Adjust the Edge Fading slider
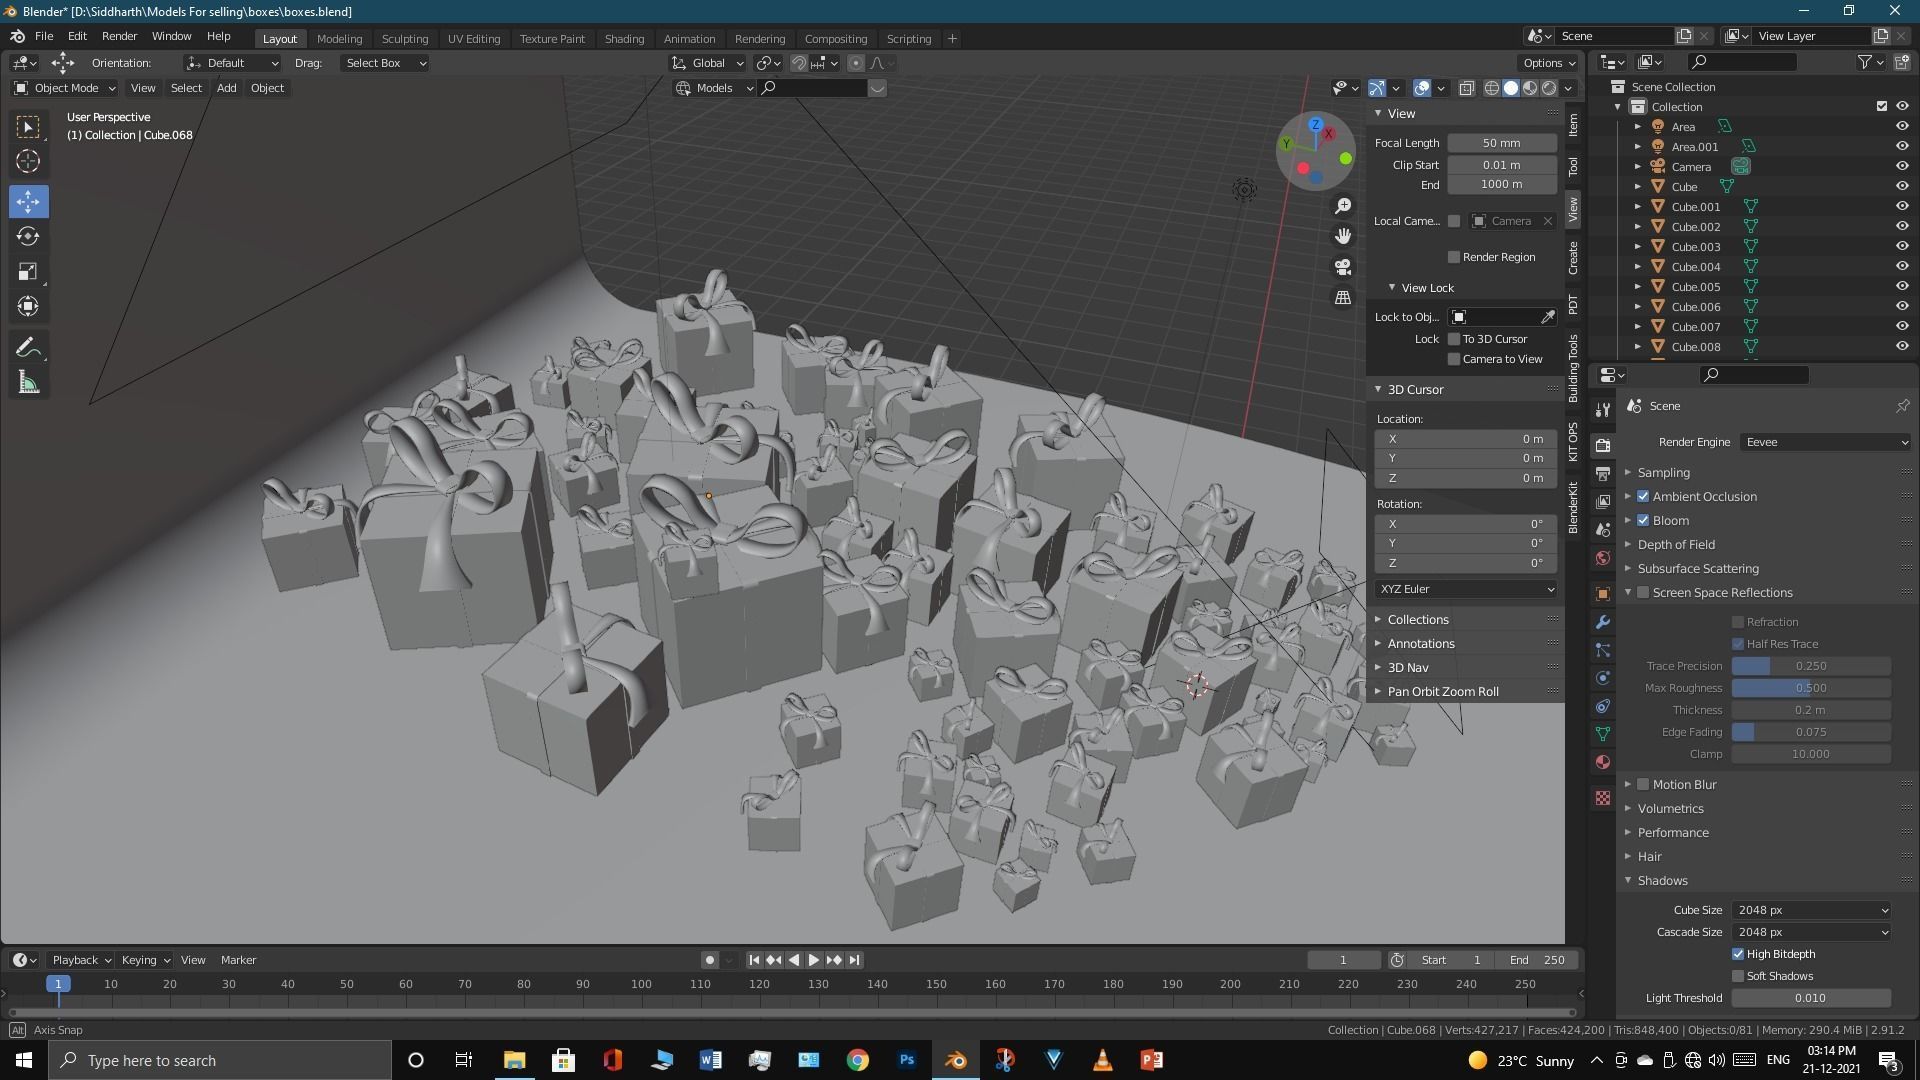The width and height of the screenshot is (1920, 1080). pyautogui.click(x=1811, y=733)
